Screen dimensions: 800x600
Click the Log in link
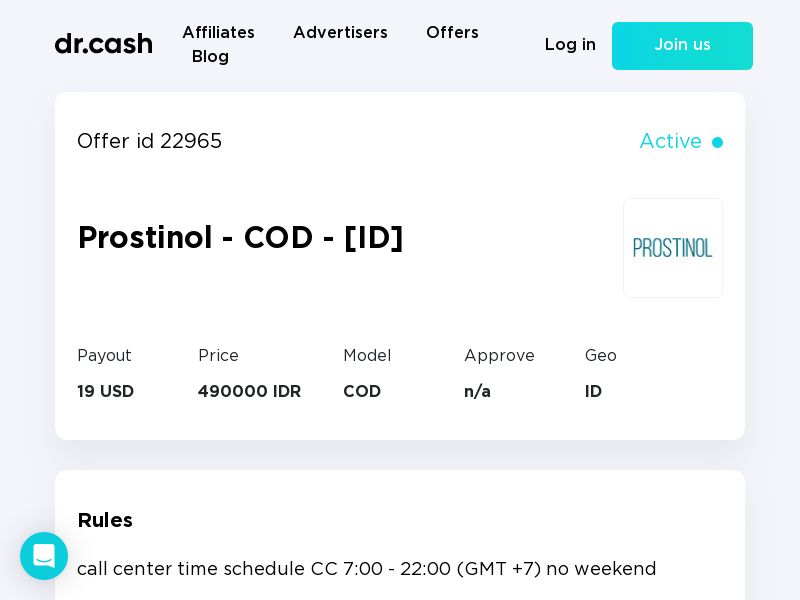pyautogui.click(x=570, y=45)
